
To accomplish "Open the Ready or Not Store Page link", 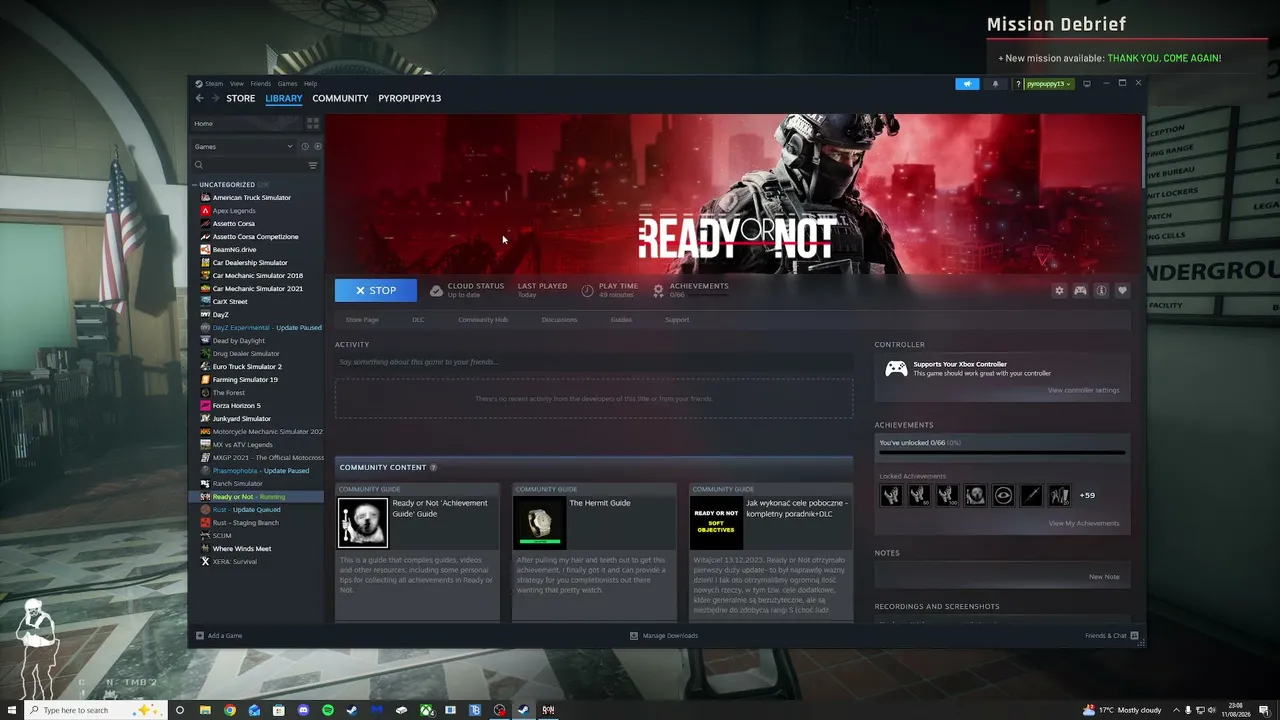I will (362, 320).
